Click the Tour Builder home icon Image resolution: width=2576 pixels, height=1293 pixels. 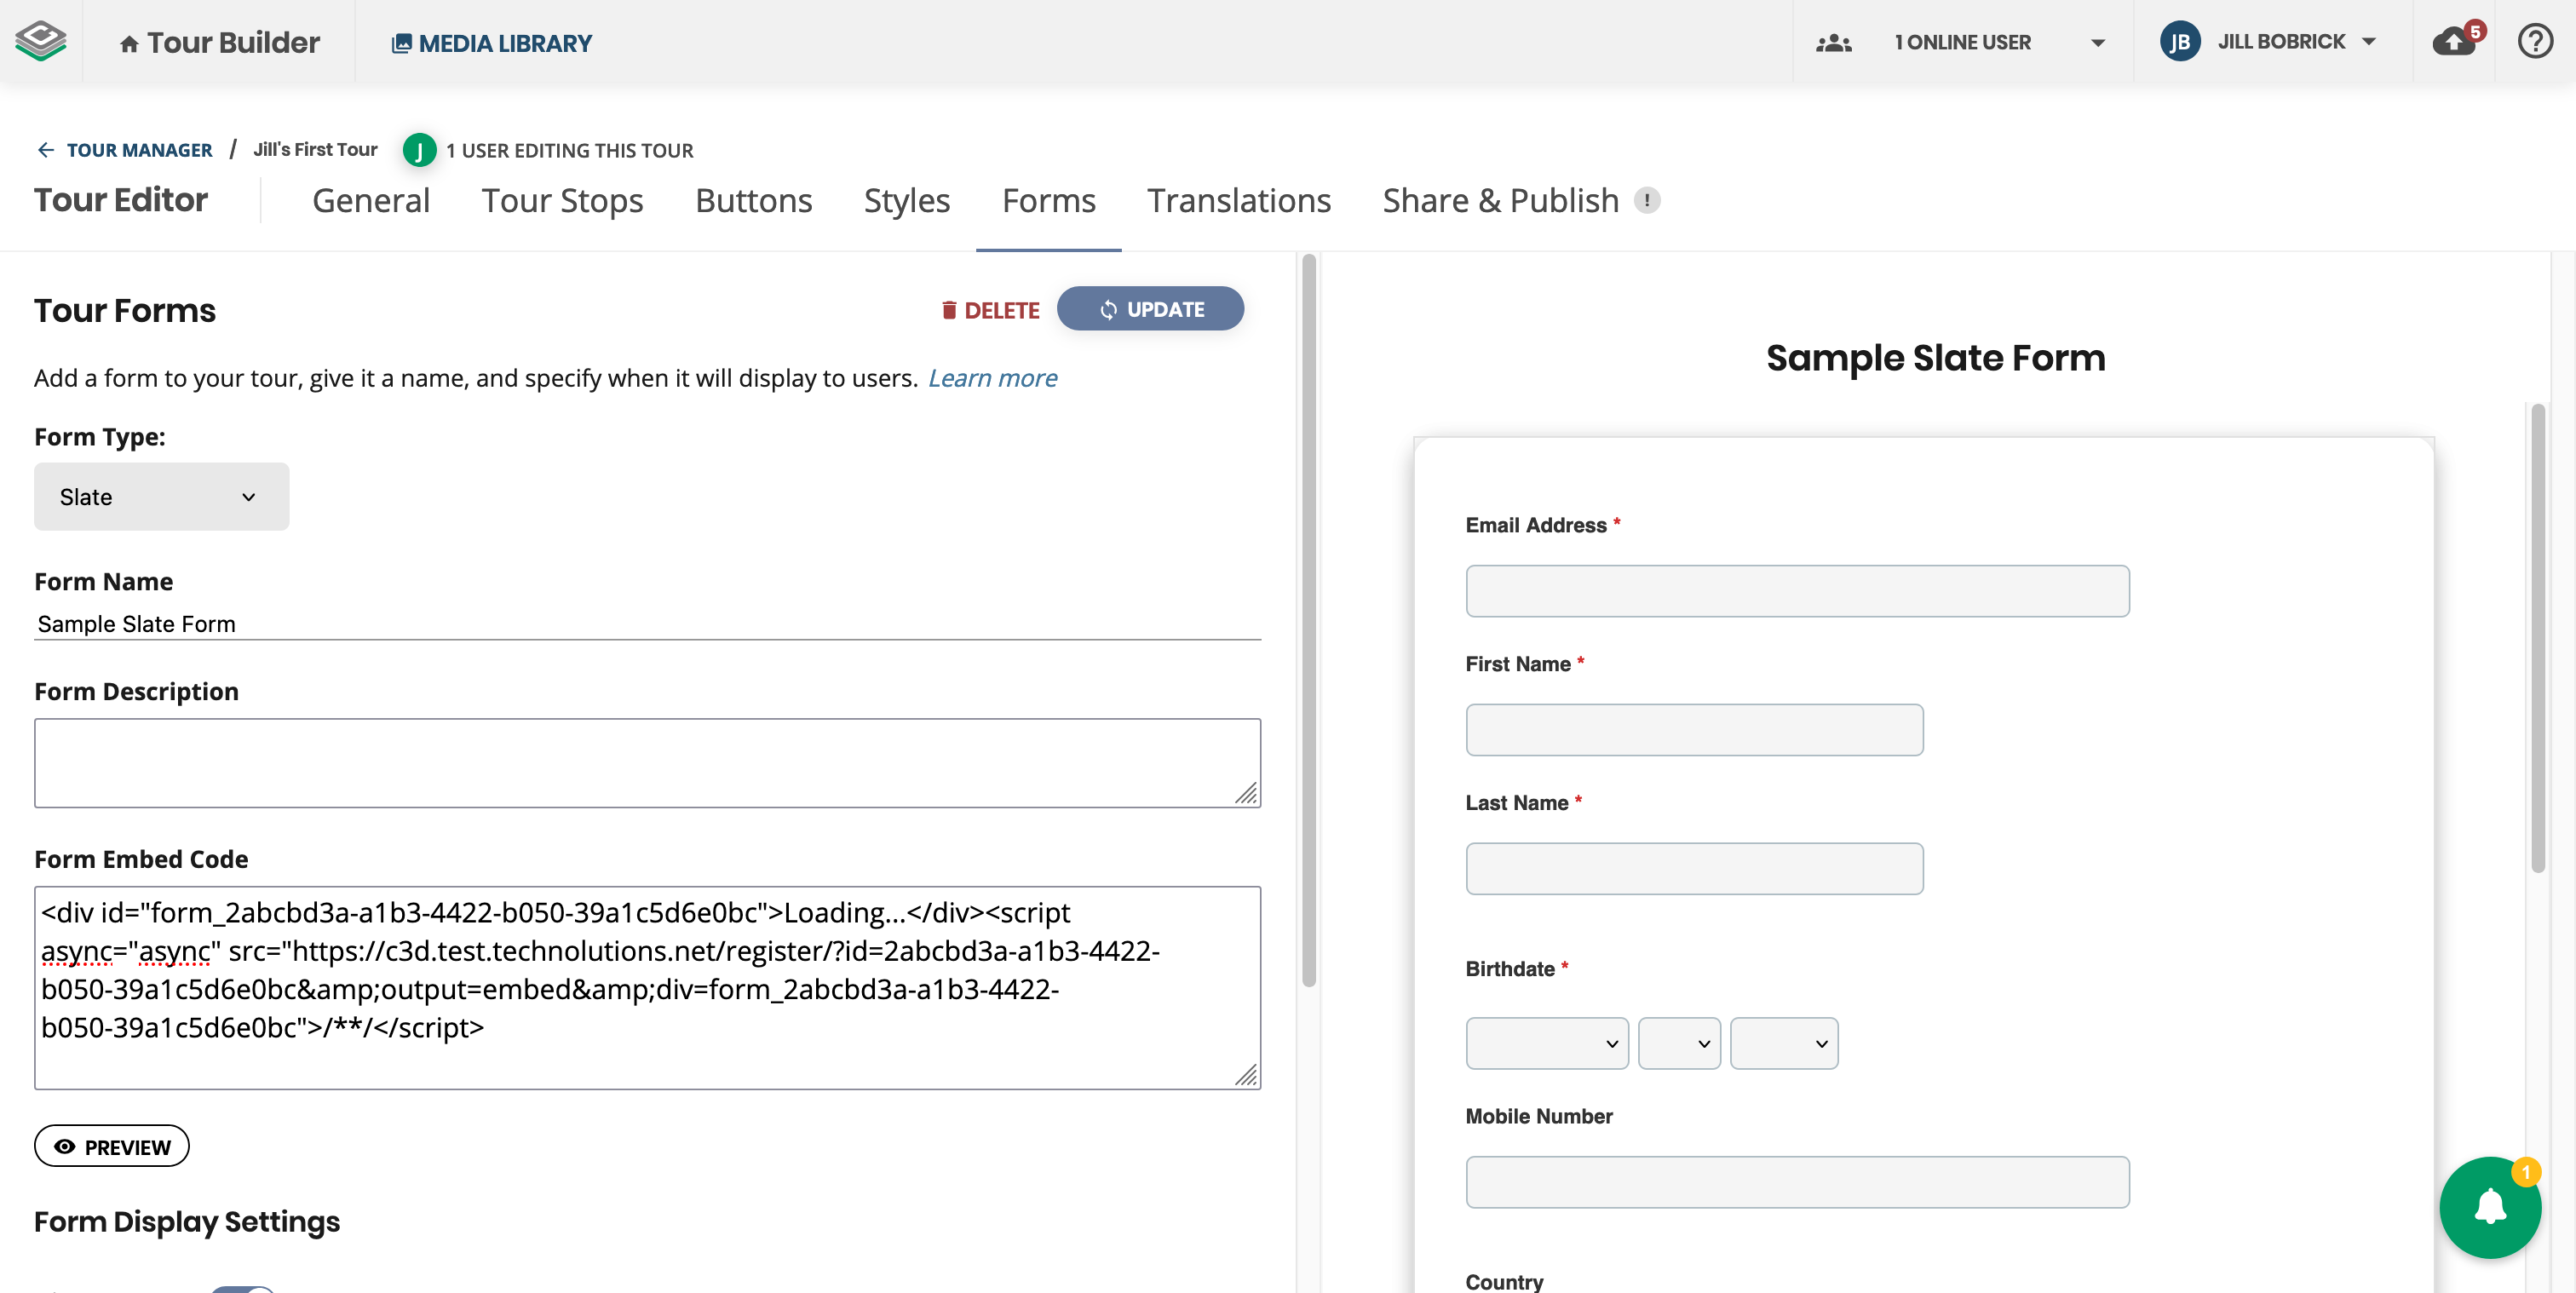pos(129,44)
